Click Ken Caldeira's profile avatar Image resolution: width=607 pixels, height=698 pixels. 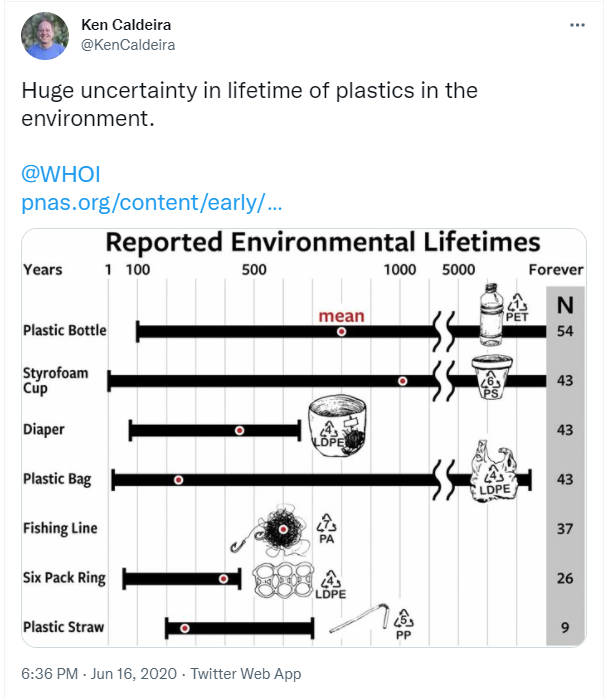tap(45, 36)
